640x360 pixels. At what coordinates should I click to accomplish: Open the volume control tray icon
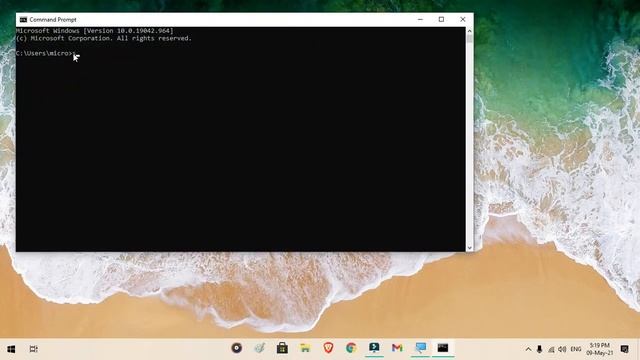pyautogui.click(x=562, y=349)
